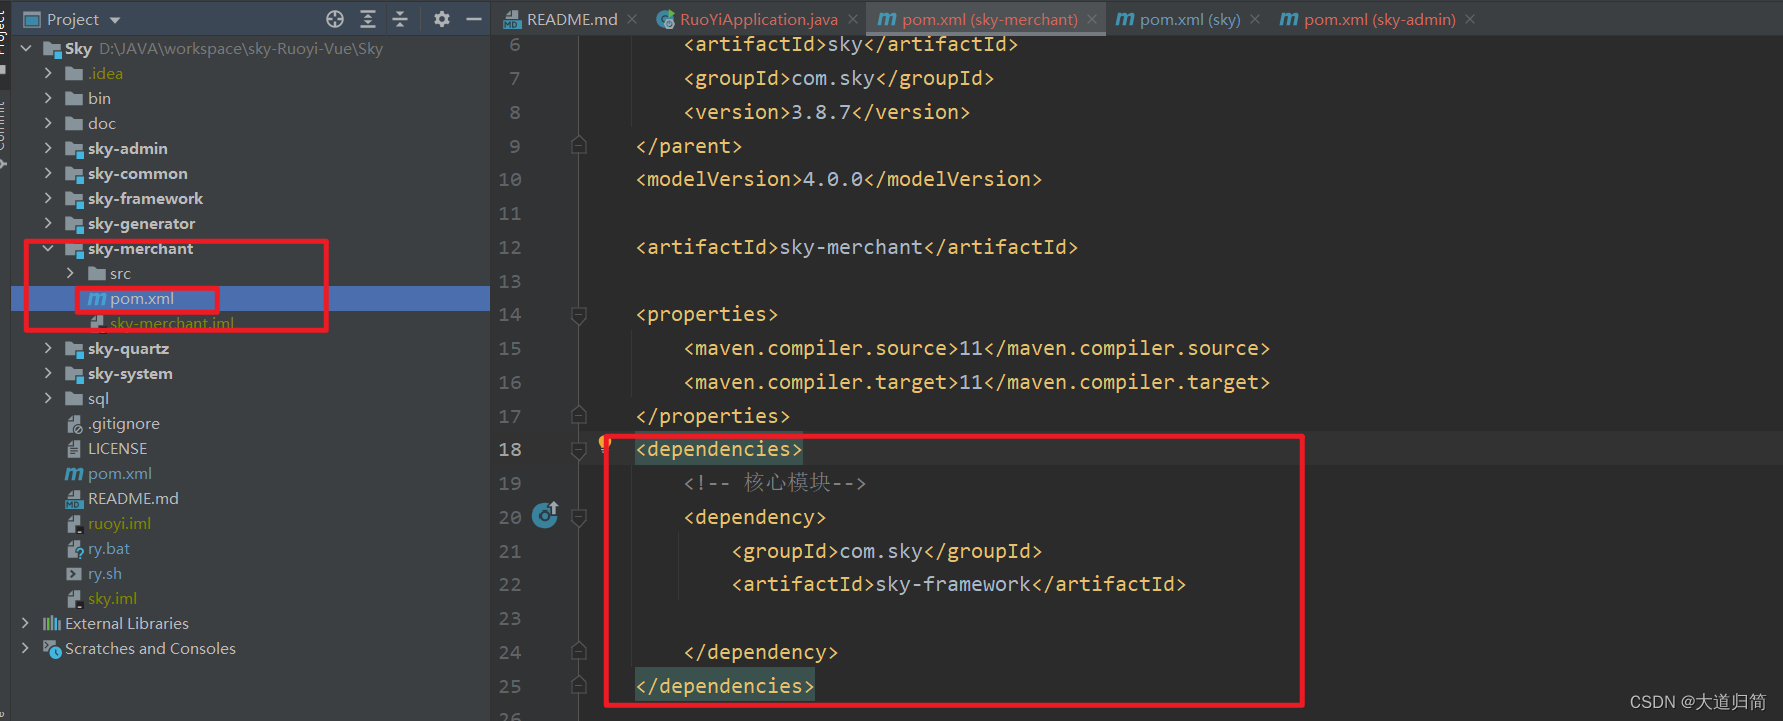This screenshot has width=1783, height=721.
Task: Expand the sky-framework module
Action: [x=48, y=198]
